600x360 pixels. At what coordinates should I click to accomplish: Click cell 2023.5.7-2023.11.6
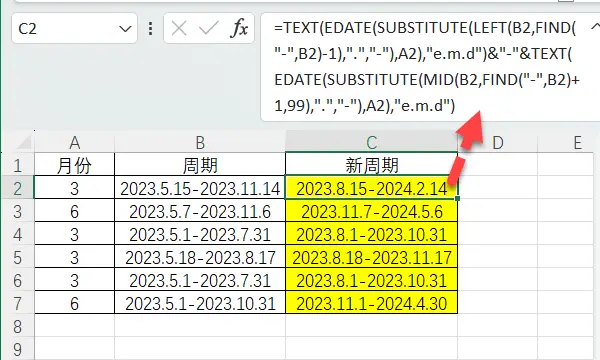(x=200, y=211)
